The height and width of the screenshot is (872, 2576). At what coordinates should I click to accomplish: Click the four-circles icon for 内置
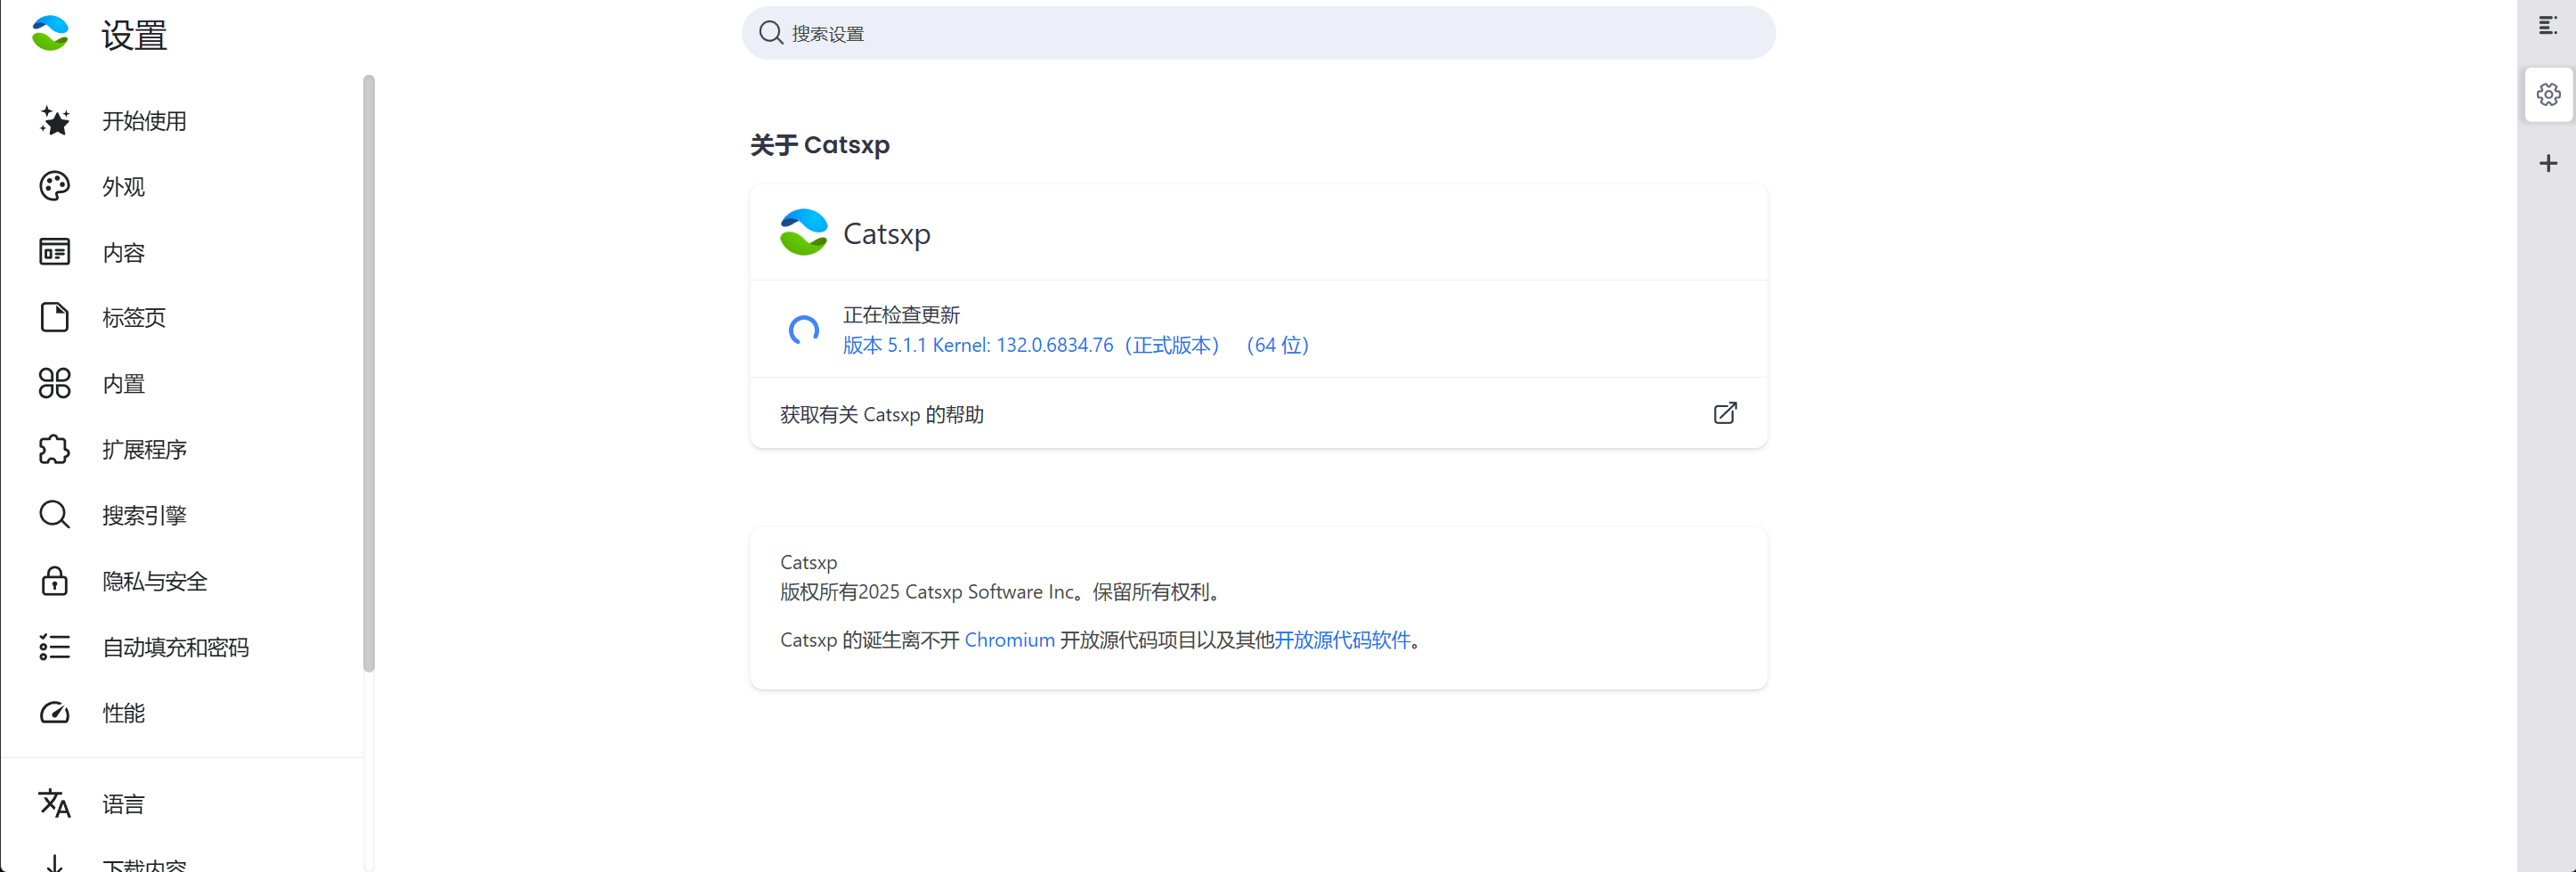pyautogui.click(x=54, y=383)
